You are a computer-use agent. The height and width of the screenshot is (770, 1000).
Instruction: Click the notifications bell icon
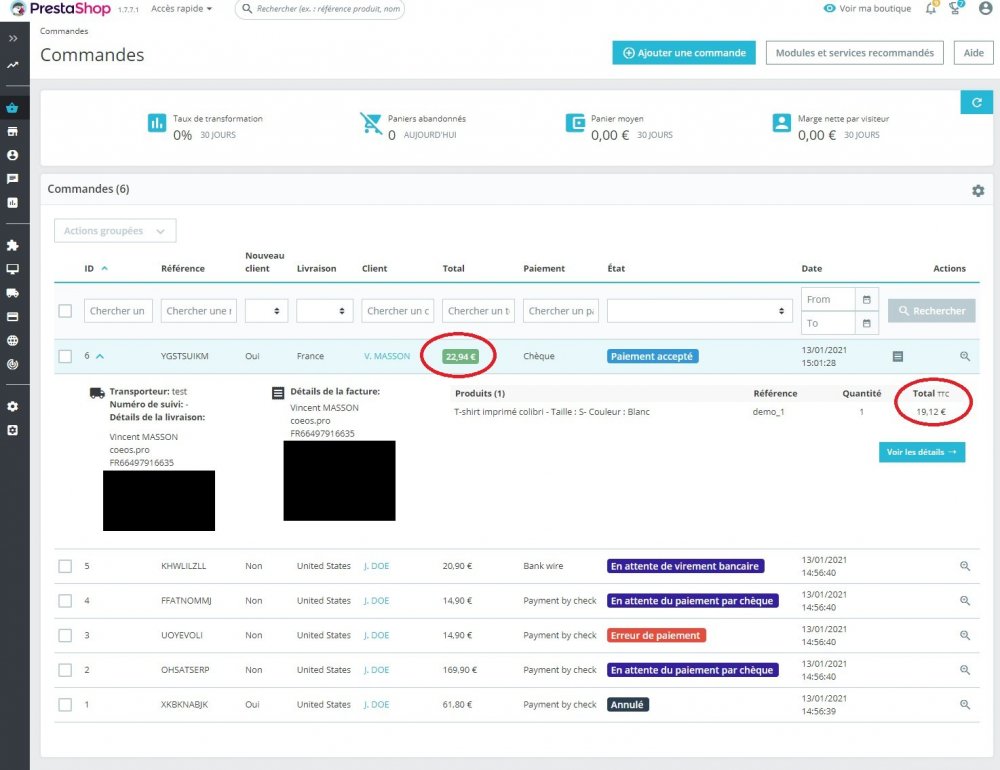[931, 8]
